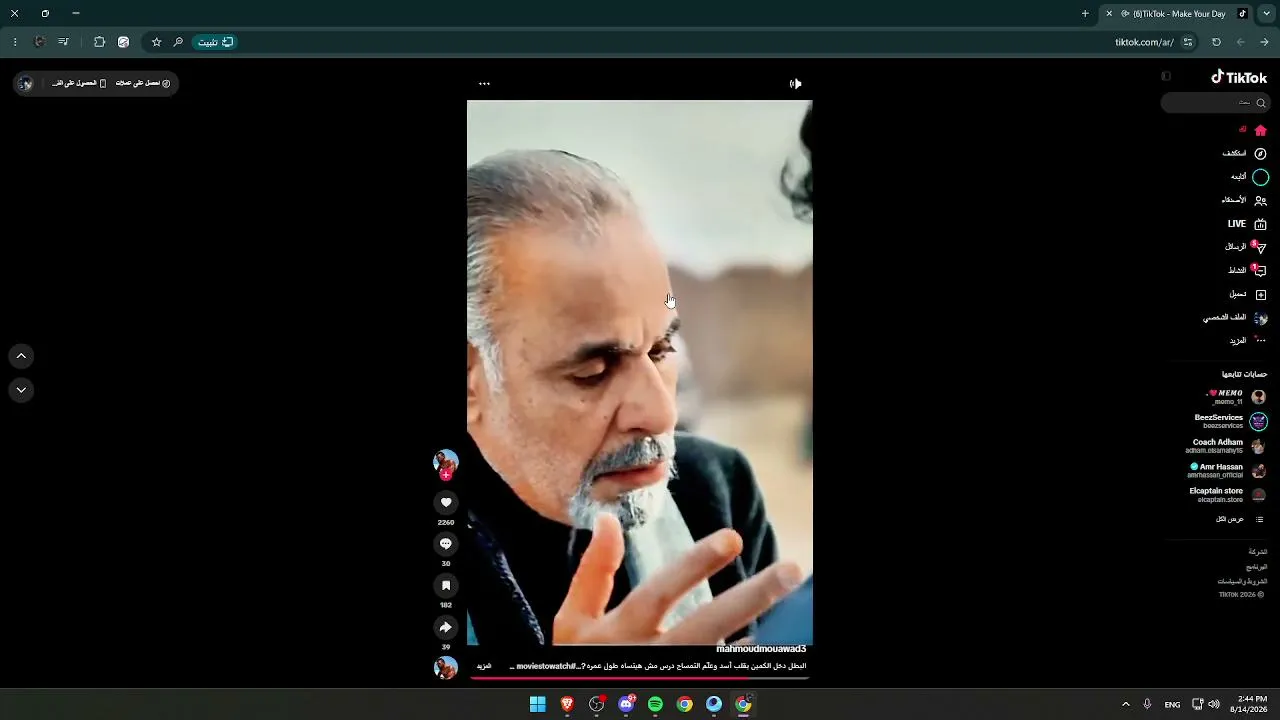Screen dimensions: 1280x720
Task: Click the moviestowatch hashtag in the caption
Action: click(545, 666)
